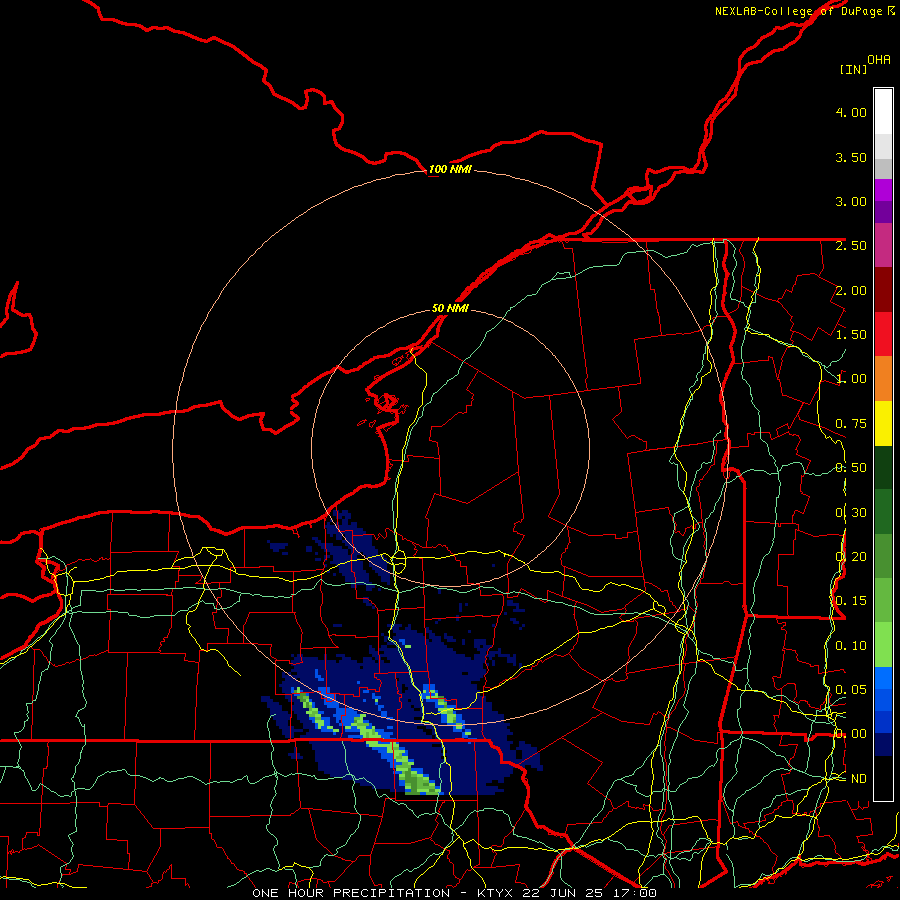This screenshot has width=900, height=900.
Task: Click the 0.20 legend value
Action: click(851, 557)
